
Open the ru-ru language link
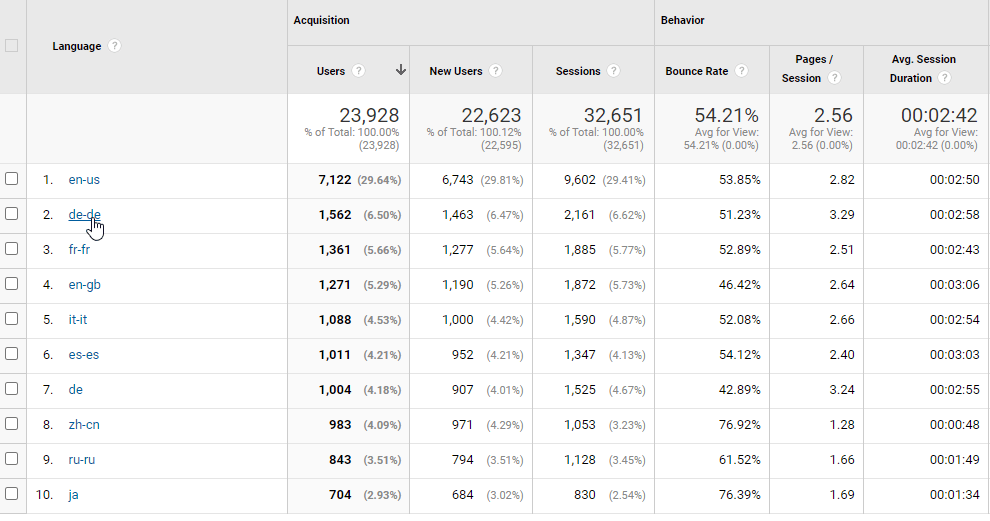81,460
